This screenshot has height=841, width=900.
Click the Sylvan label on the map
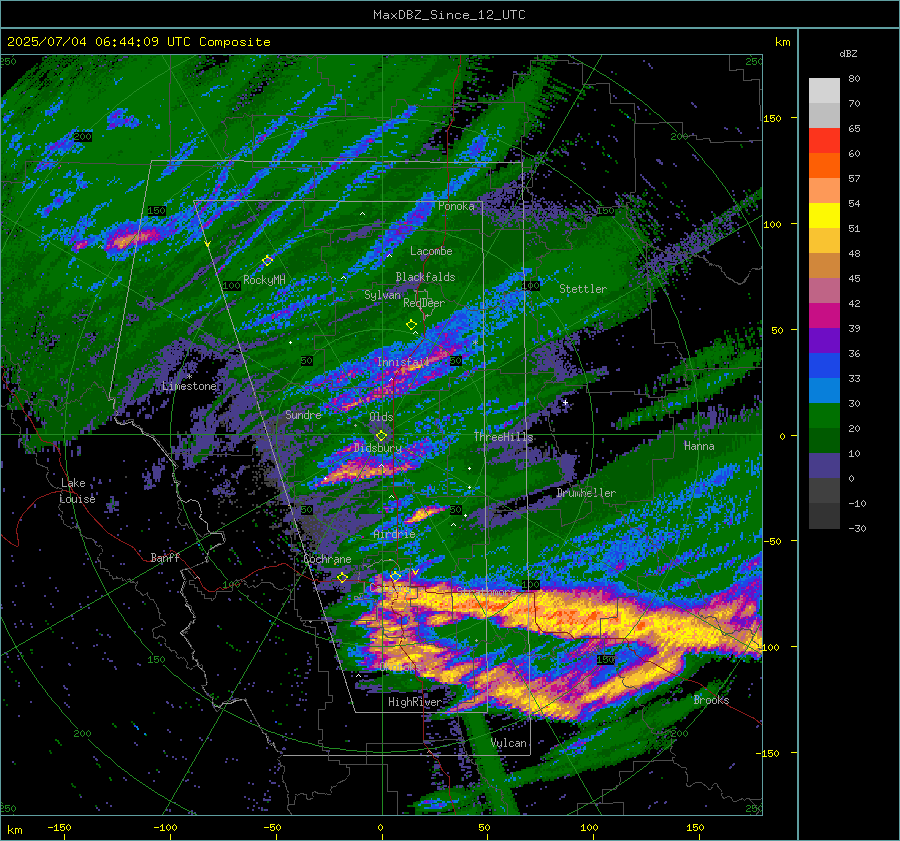[x=382, y=295]
